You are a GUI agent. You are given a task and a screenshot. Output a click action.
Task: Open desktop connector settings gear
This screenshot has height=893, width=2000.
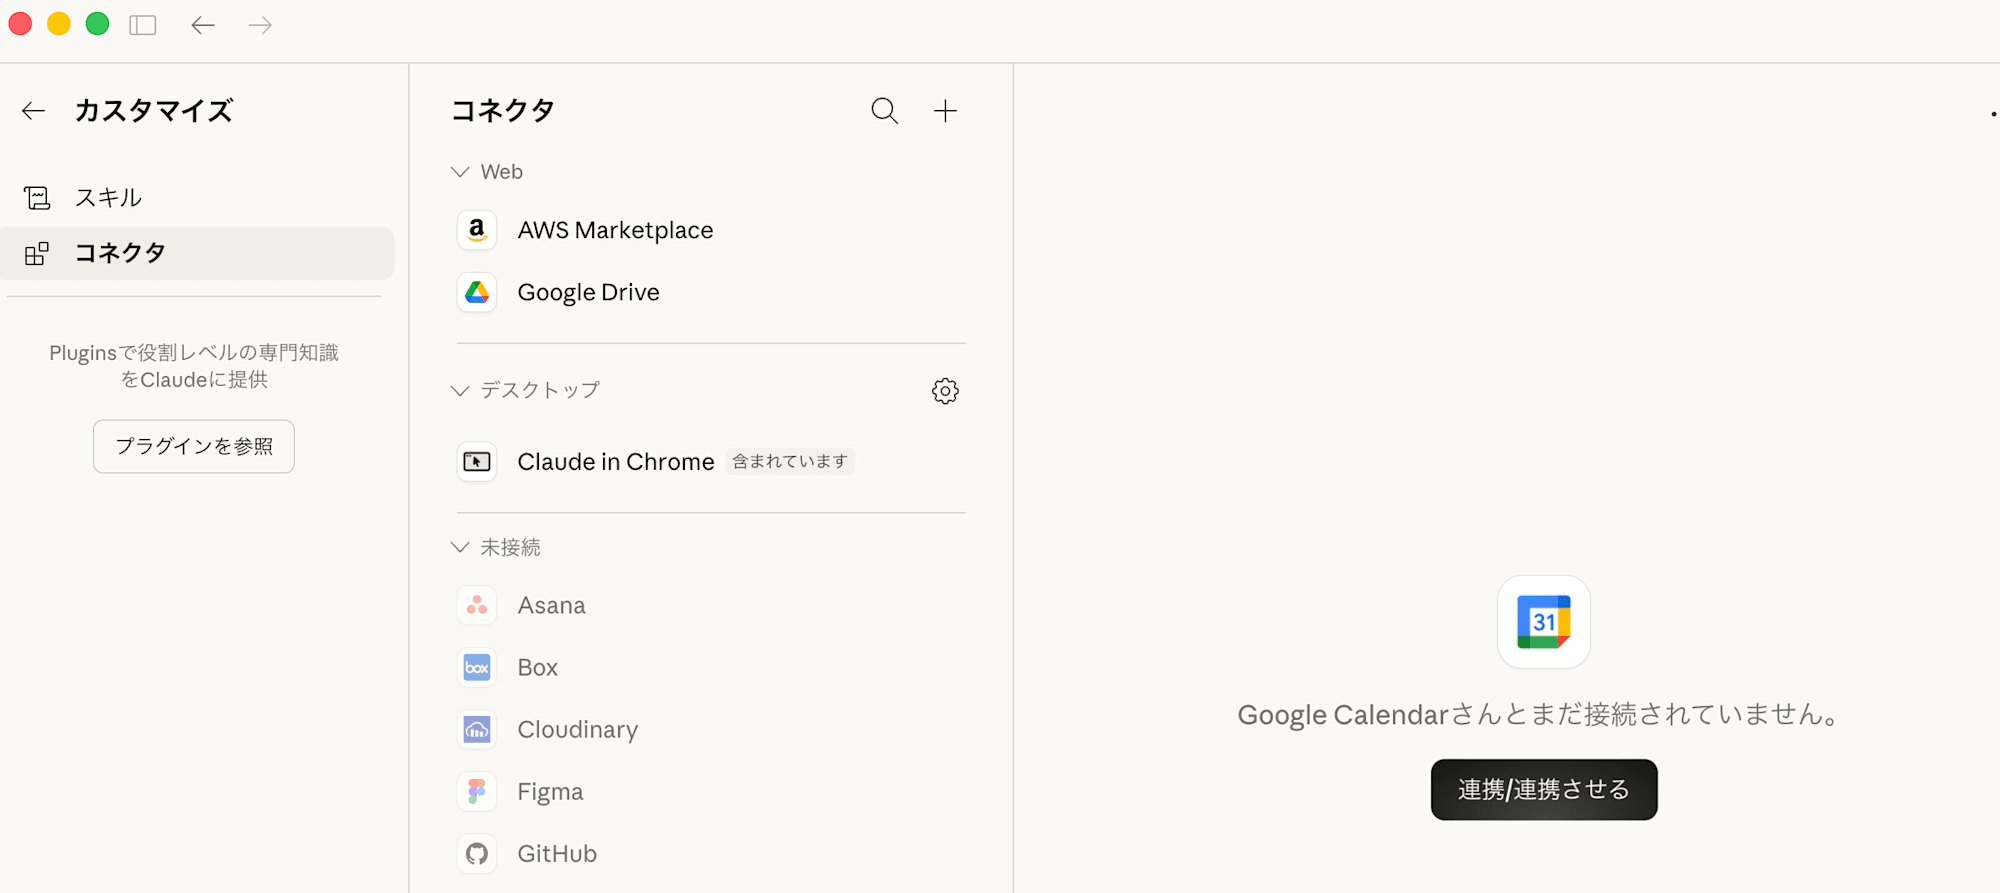point(945,391)
